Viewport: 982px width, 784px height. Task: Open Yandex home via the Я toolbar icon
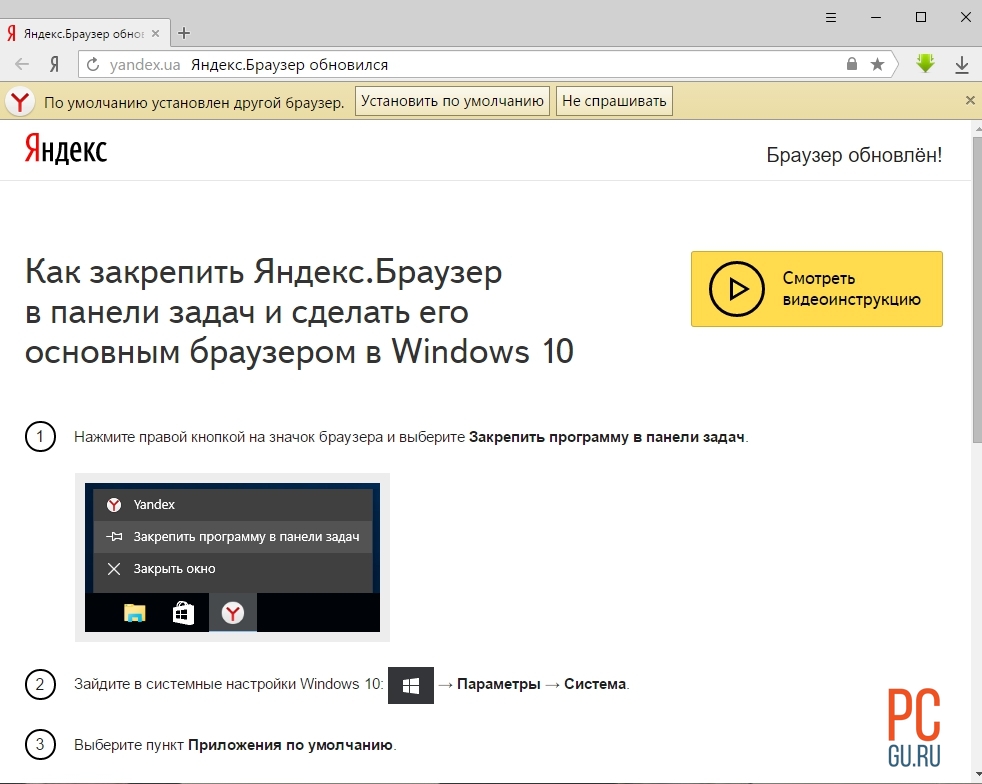54,64
